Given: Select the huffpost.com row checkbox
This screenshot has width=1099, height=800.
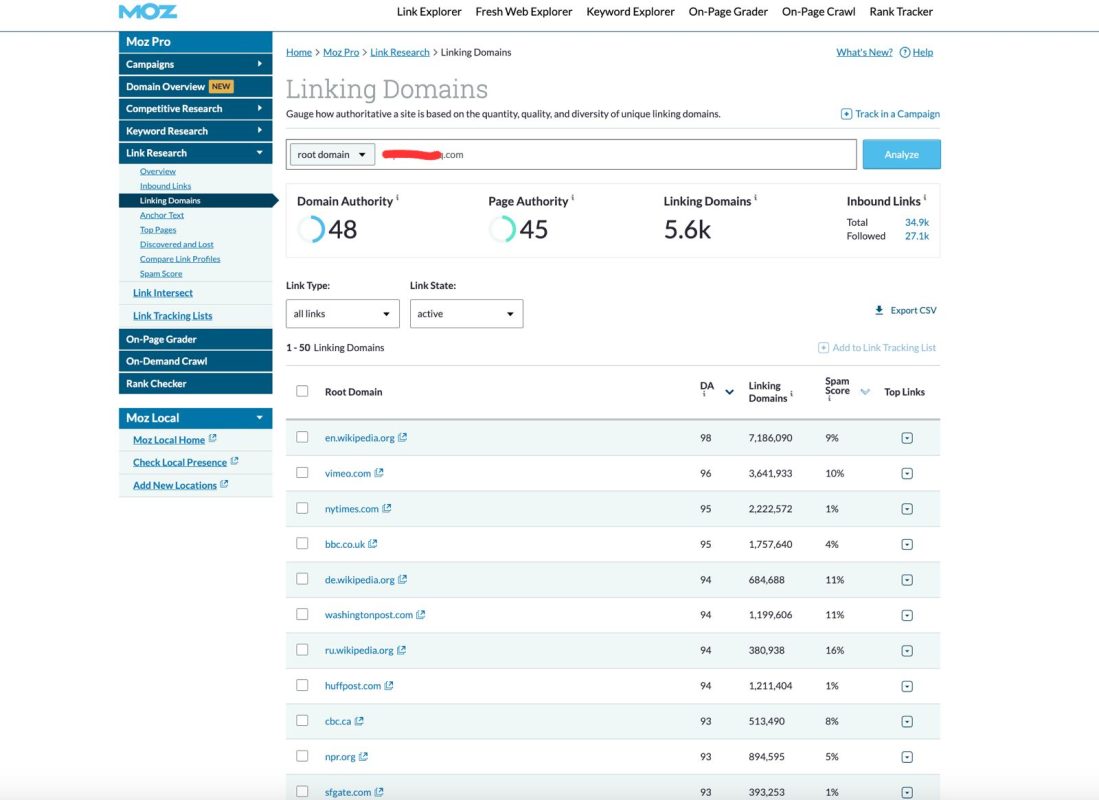Looking at the screenshot, I should click(302, 685).
